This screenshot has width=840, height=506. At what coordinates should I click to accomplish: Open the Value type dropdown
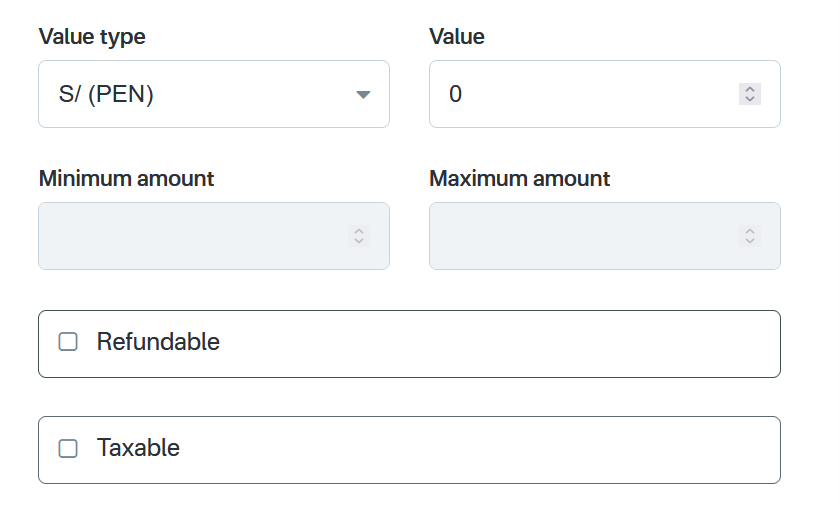(x=213, y=94)
